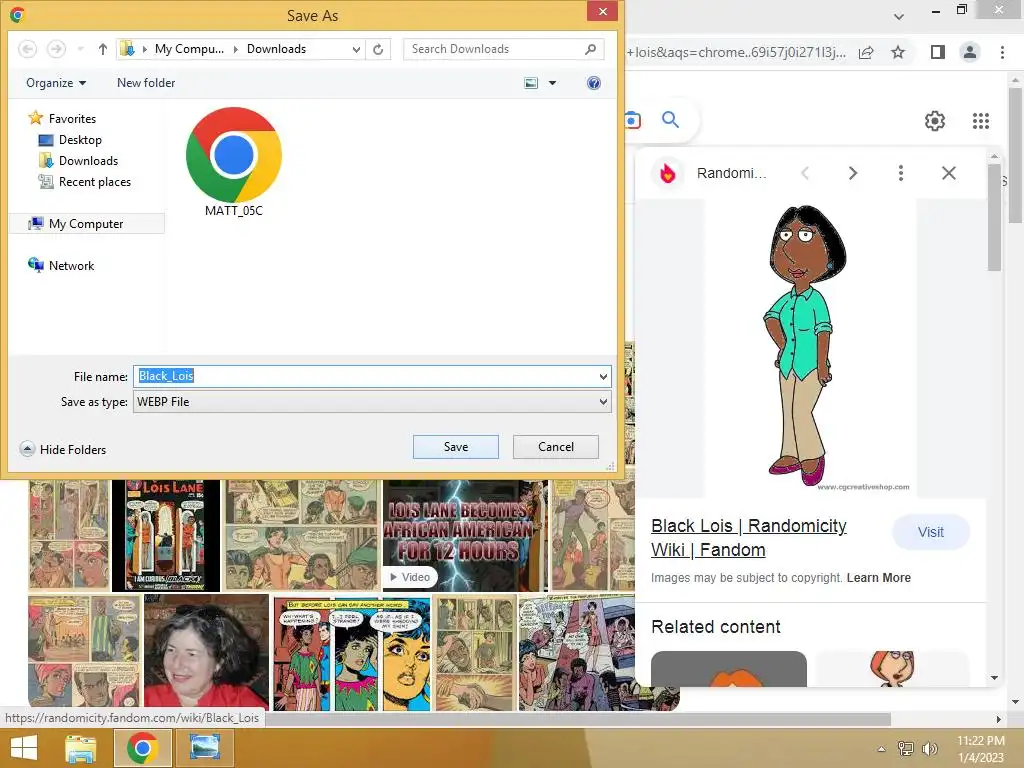Click the taskbar clock and date
Viewport: 1024px width, 768px height.
980,749
